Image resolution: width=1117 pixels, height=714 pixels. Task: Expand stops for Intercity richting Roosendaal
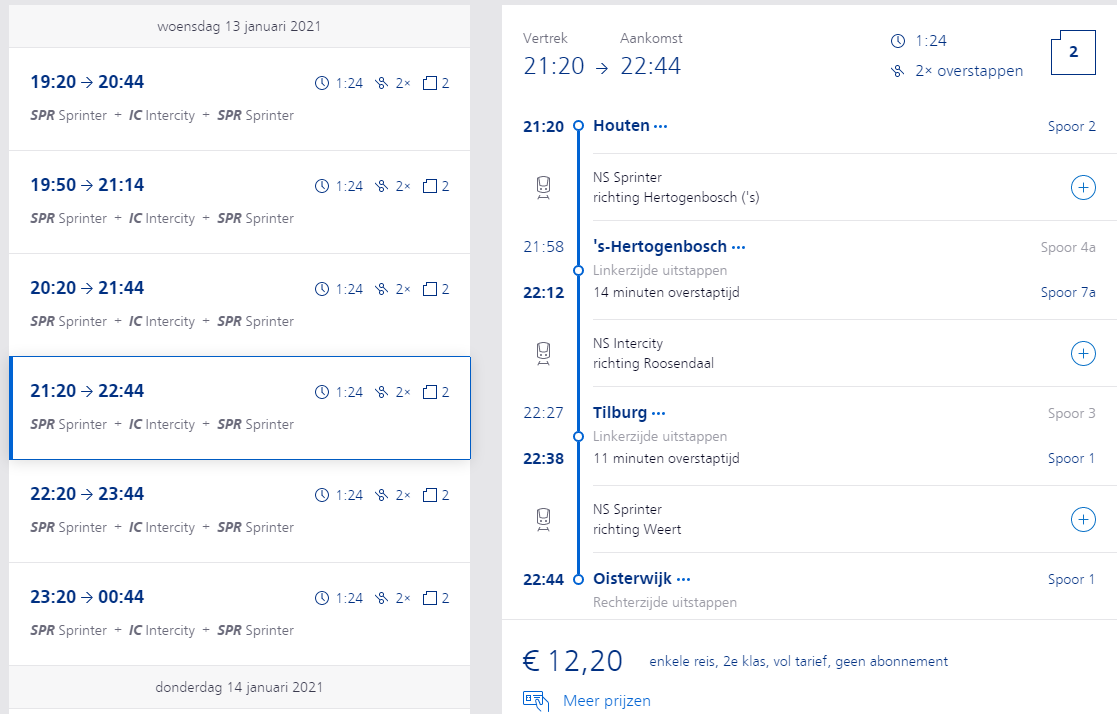(1083, 353)
